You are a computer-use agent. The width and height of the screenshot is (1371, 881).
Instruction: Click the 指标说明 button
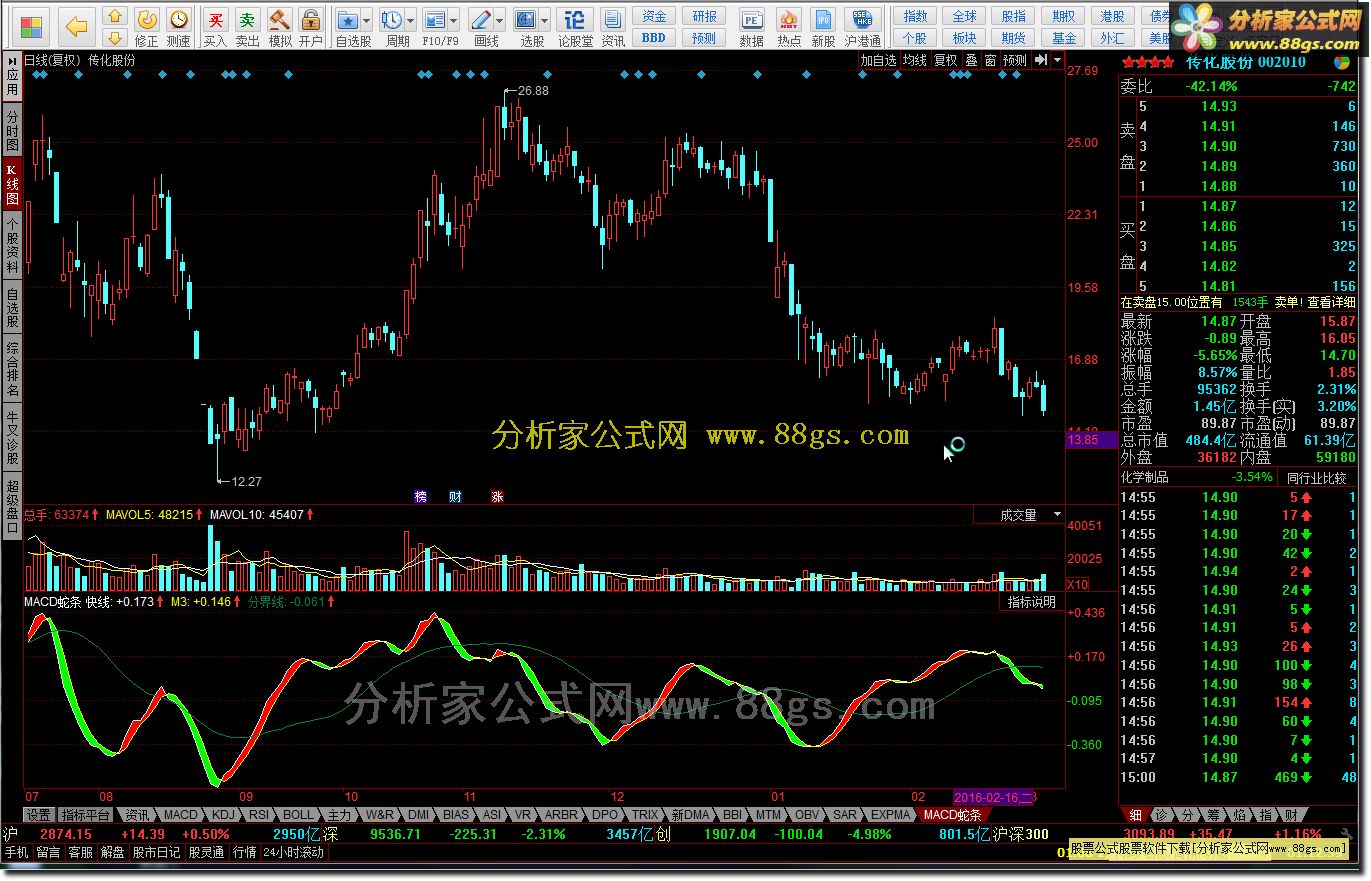(x=1031, y=602)
